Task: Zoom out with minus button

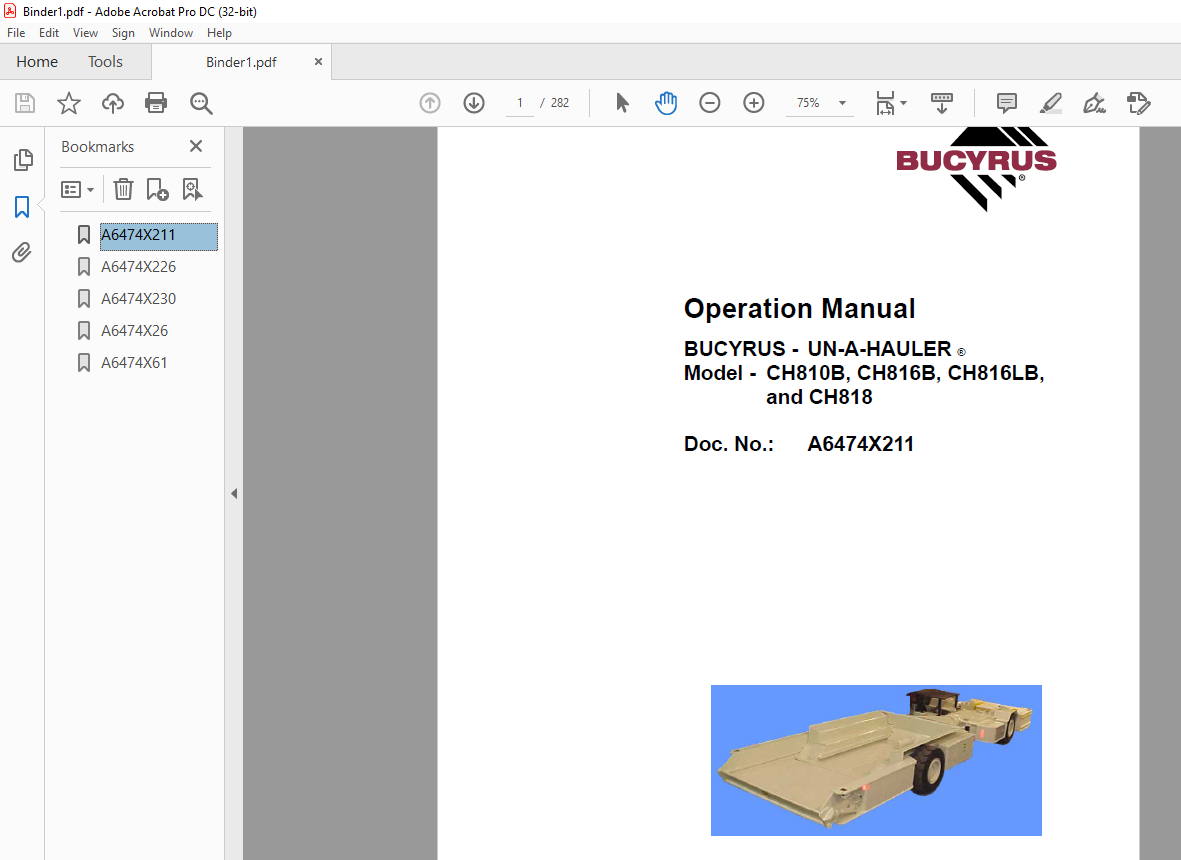Action: click(x=710, y=103)
